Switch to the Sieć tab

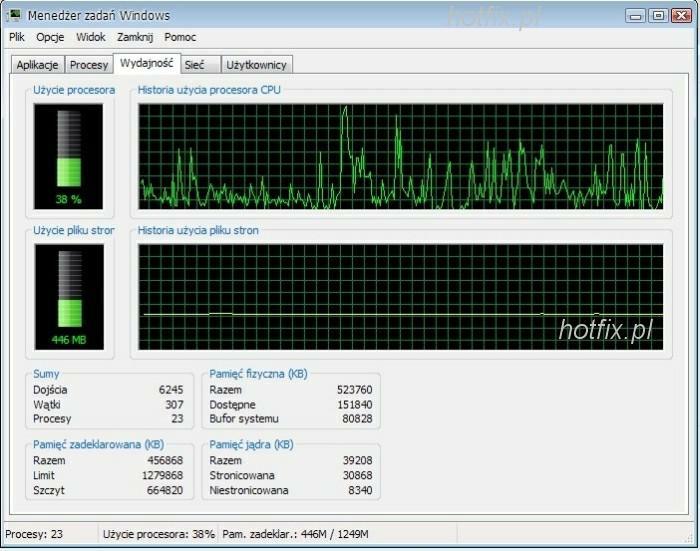tap(194, 65)
